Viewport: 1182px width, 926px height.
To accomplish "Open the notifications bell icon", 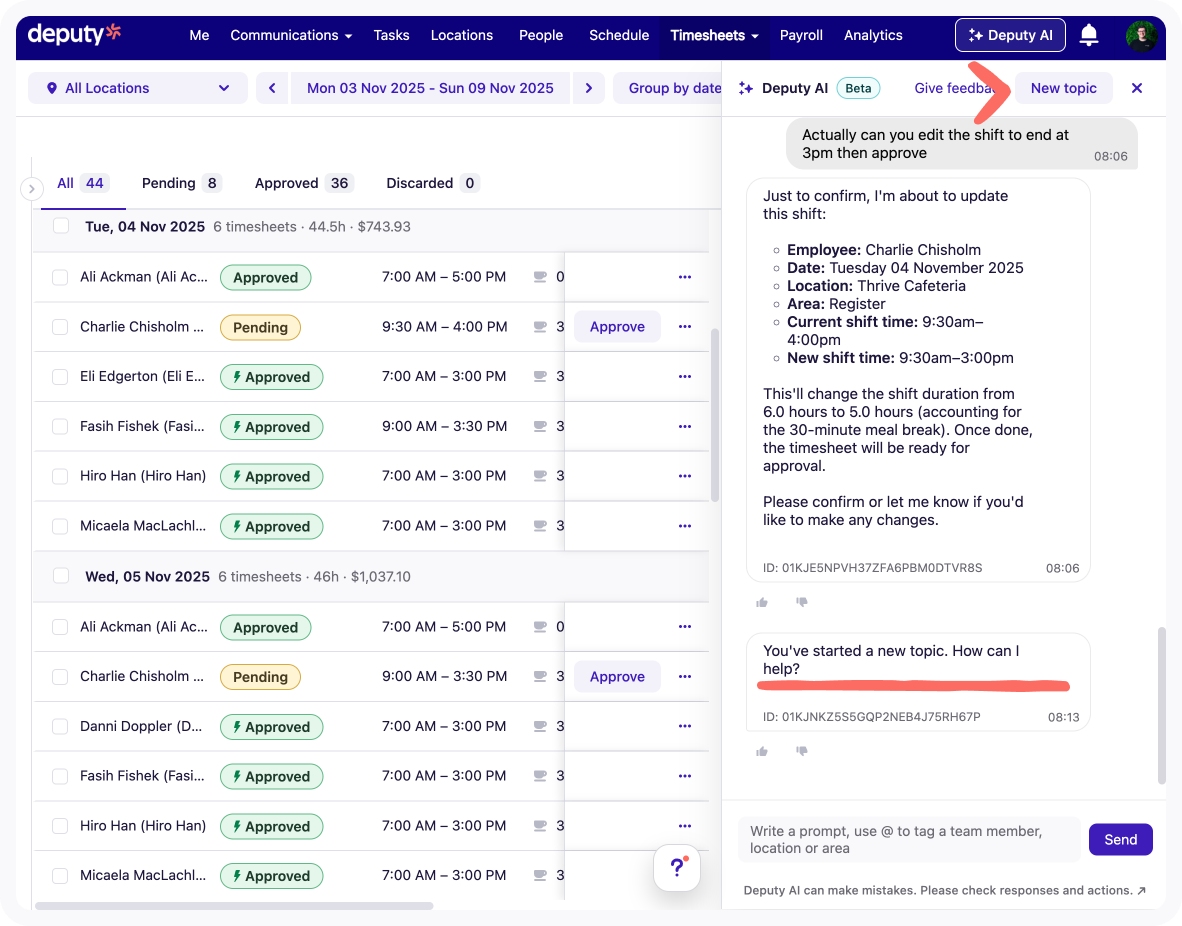I will pos(1089,35).
